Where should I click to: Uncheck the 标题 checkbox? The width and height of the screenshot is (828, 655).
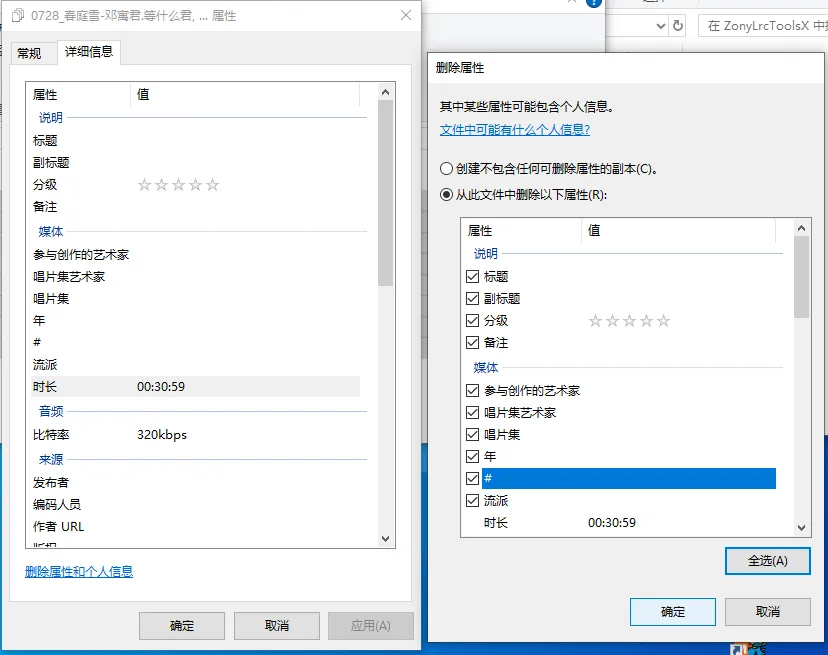point(473,277)
